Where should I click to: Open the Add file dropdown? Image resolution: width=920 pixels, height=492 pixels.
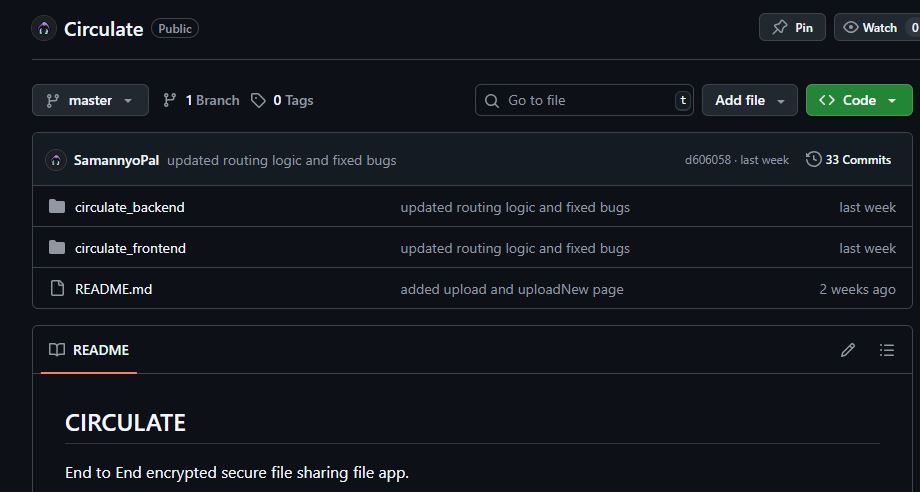[750, 100]
